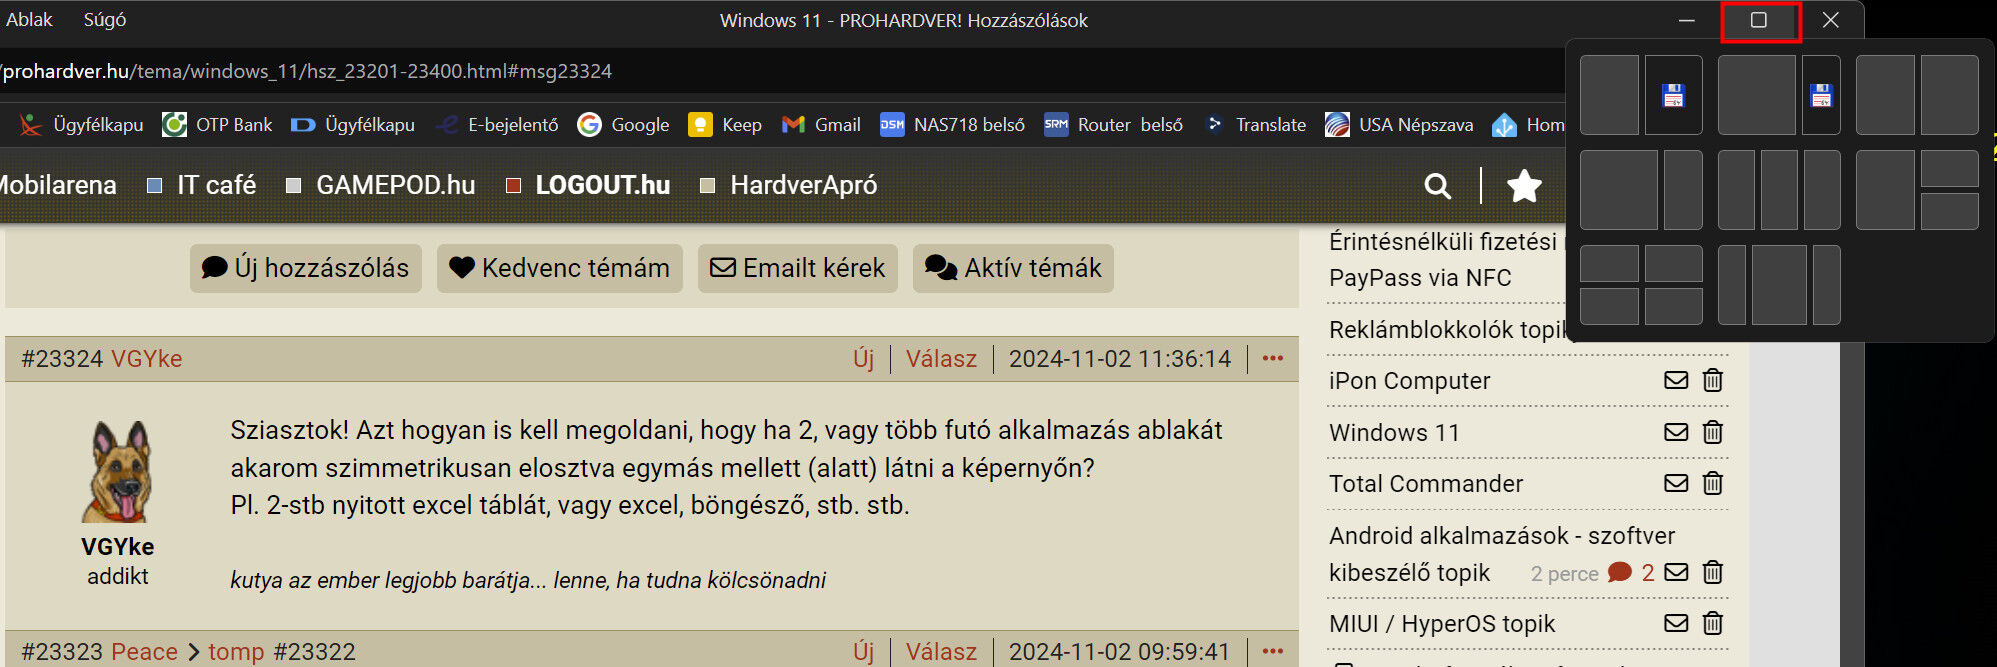Viewport: 1997px width, 667px height.
Task: Open the NAS718 belső bookmark
Action: coord(953,125)
